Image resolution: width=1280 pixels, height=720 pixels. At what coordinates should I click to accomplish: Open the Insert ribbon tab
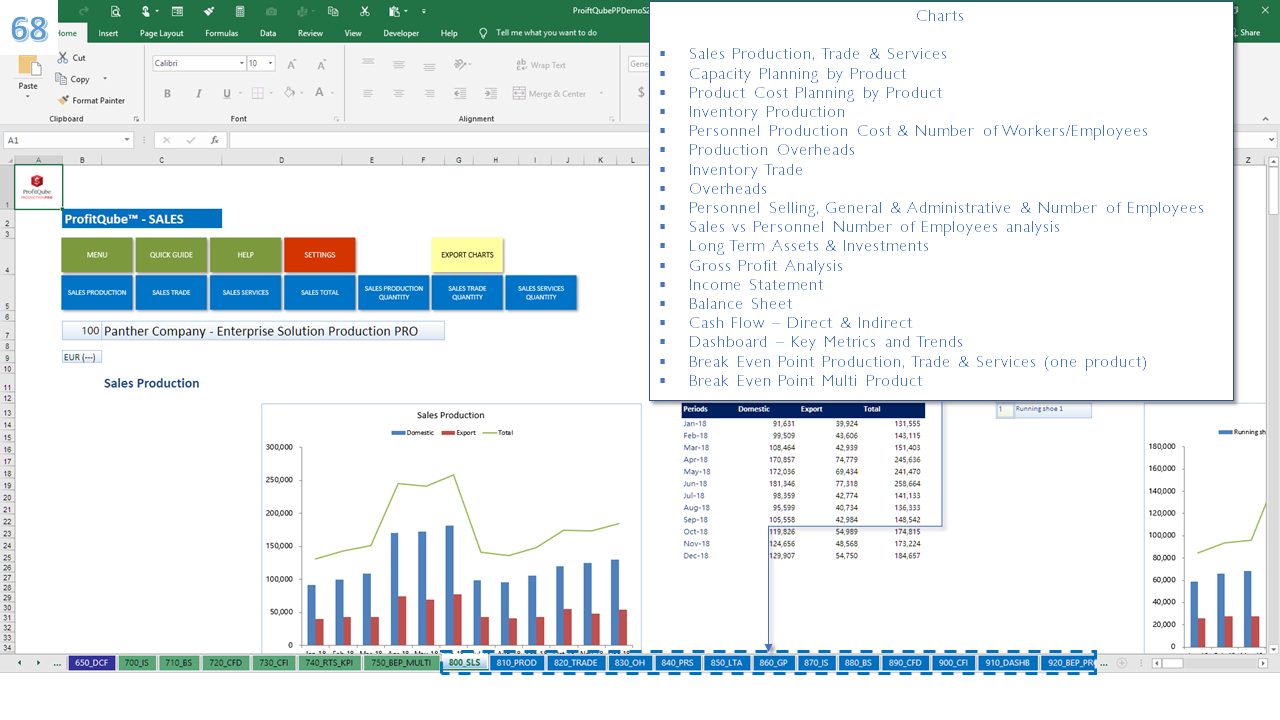[x=108, y=33]
